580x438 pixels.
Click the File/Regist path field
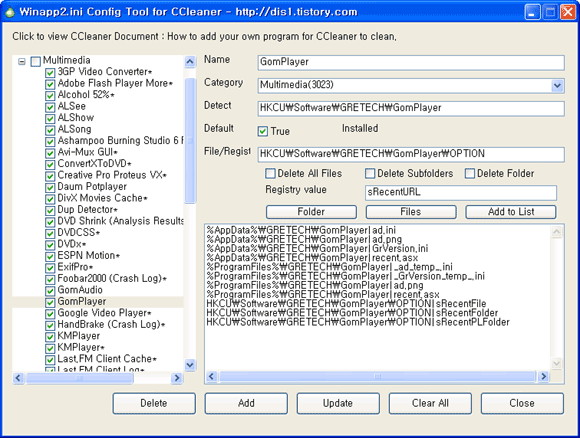pyautogui.click(x=411, y=154)
